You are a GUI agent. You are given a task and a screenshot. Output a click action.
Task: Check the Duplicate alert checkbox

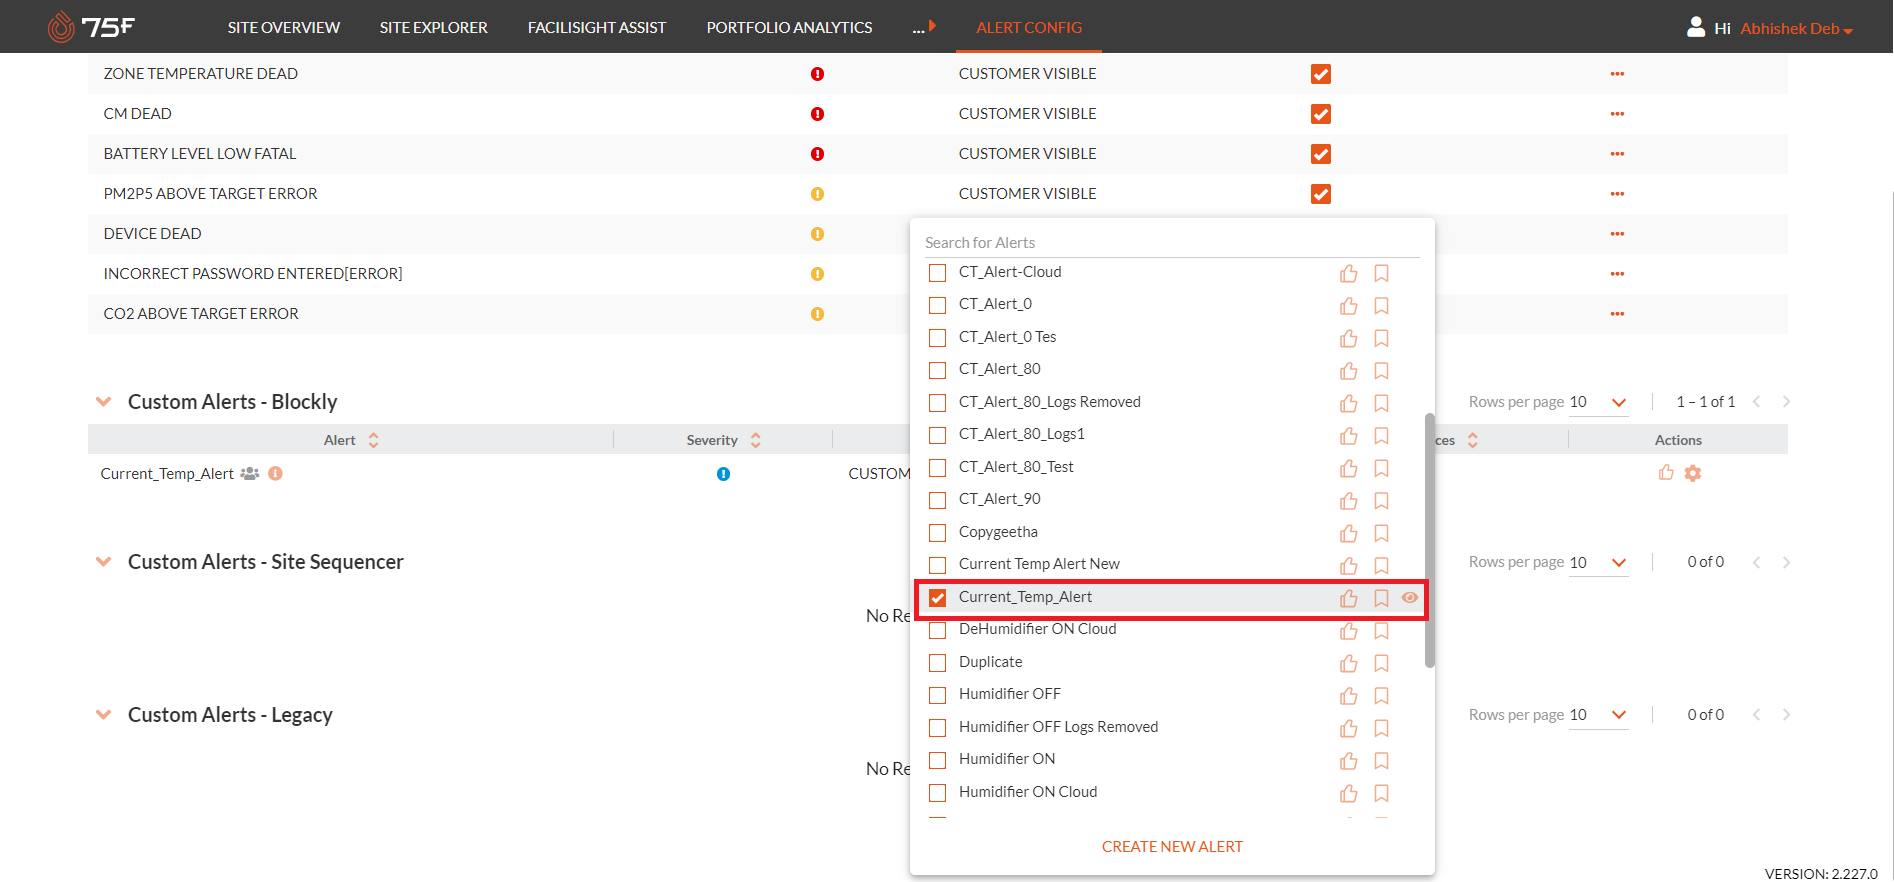pyautogui.click(x=937, y=663)
